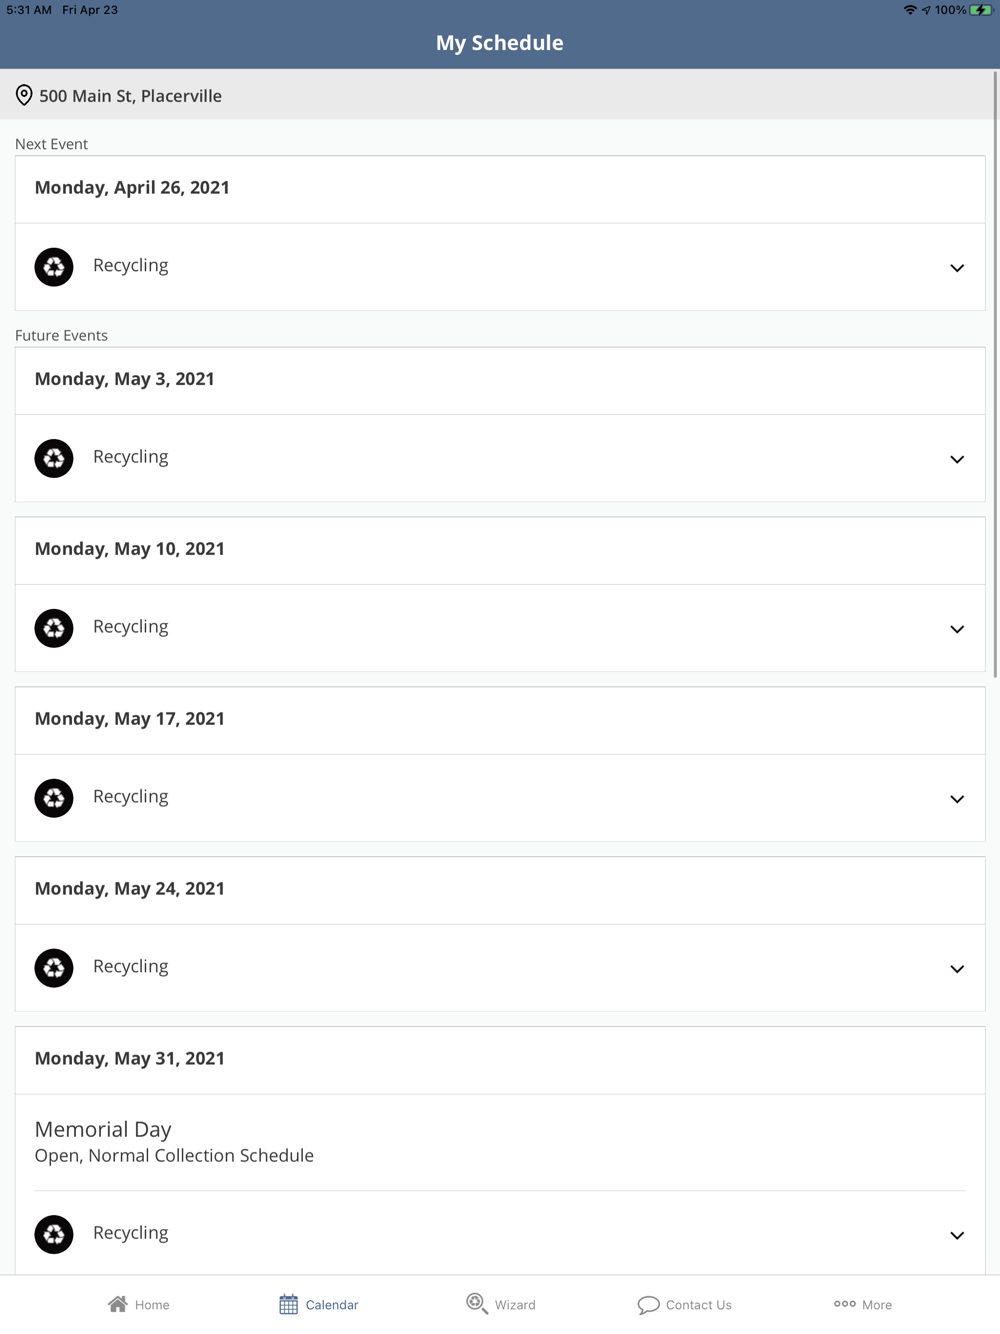Select the Calendar tab
1000x1334 pixels.
click(x=319, y=1304)
